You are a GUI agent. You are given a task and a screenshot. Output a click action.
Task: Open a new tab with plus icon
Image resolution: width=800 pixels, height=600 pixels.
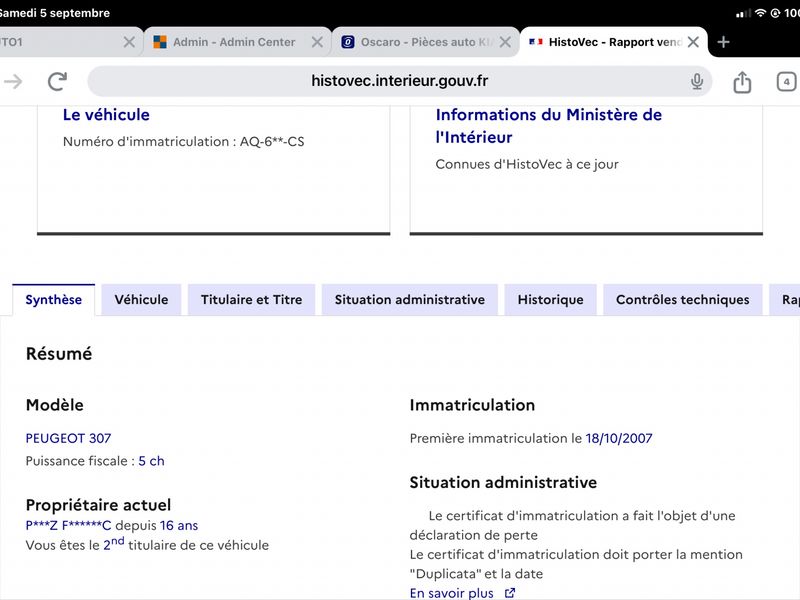click(x=723, y=42)
